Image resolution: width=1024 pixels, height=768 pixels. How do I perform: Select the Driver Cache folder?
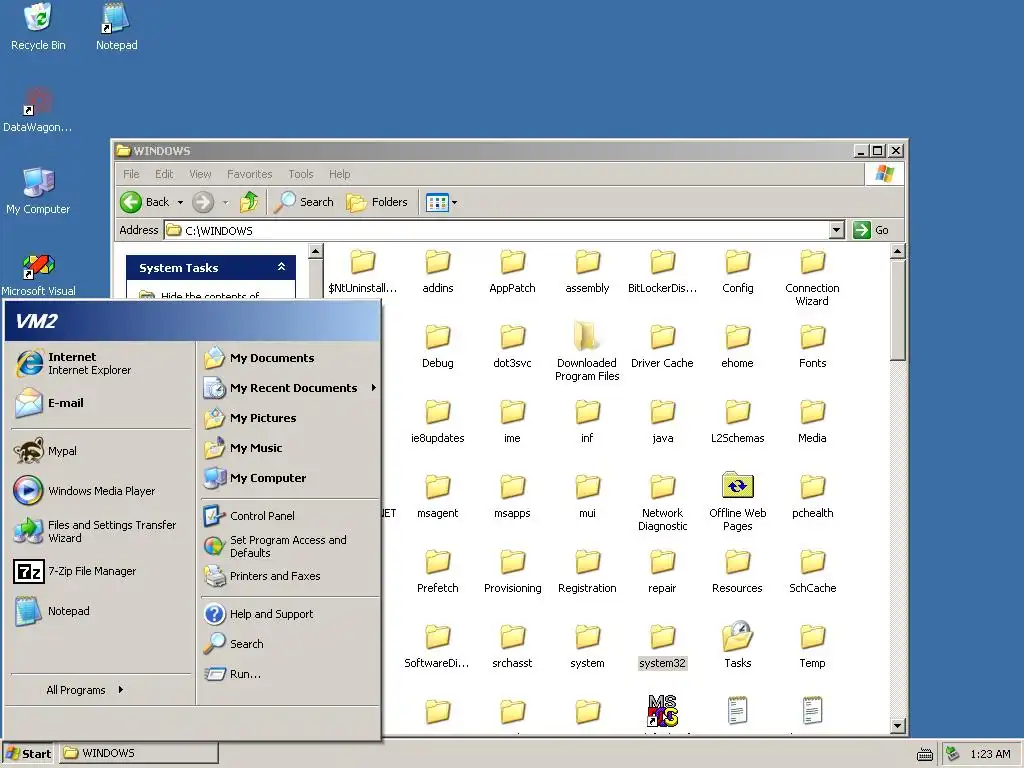pos(662,346)
